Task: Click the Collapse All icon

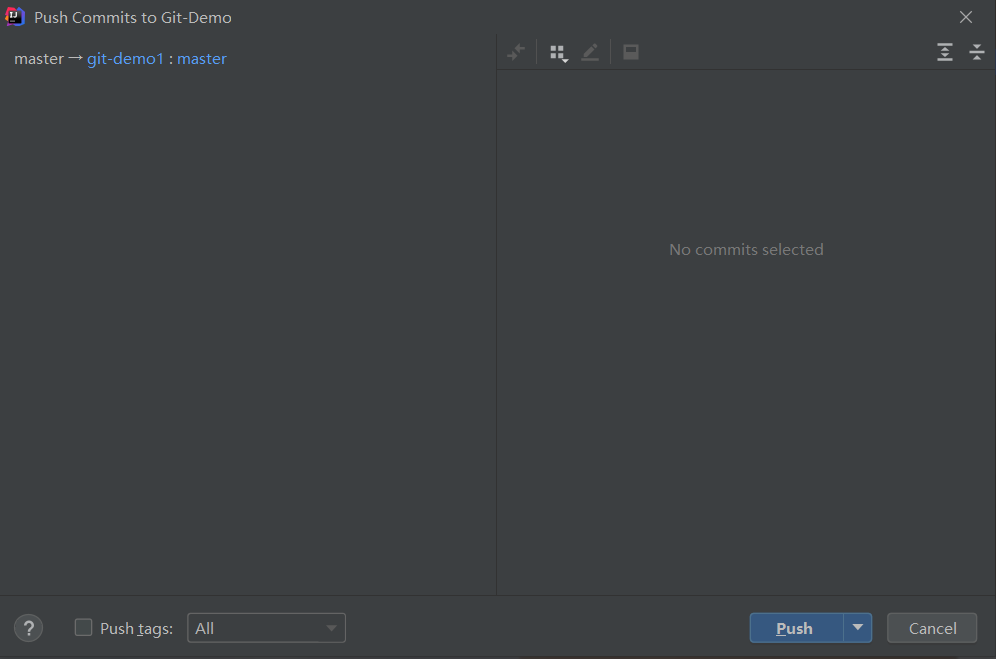Action: click(x=977, y=52)
